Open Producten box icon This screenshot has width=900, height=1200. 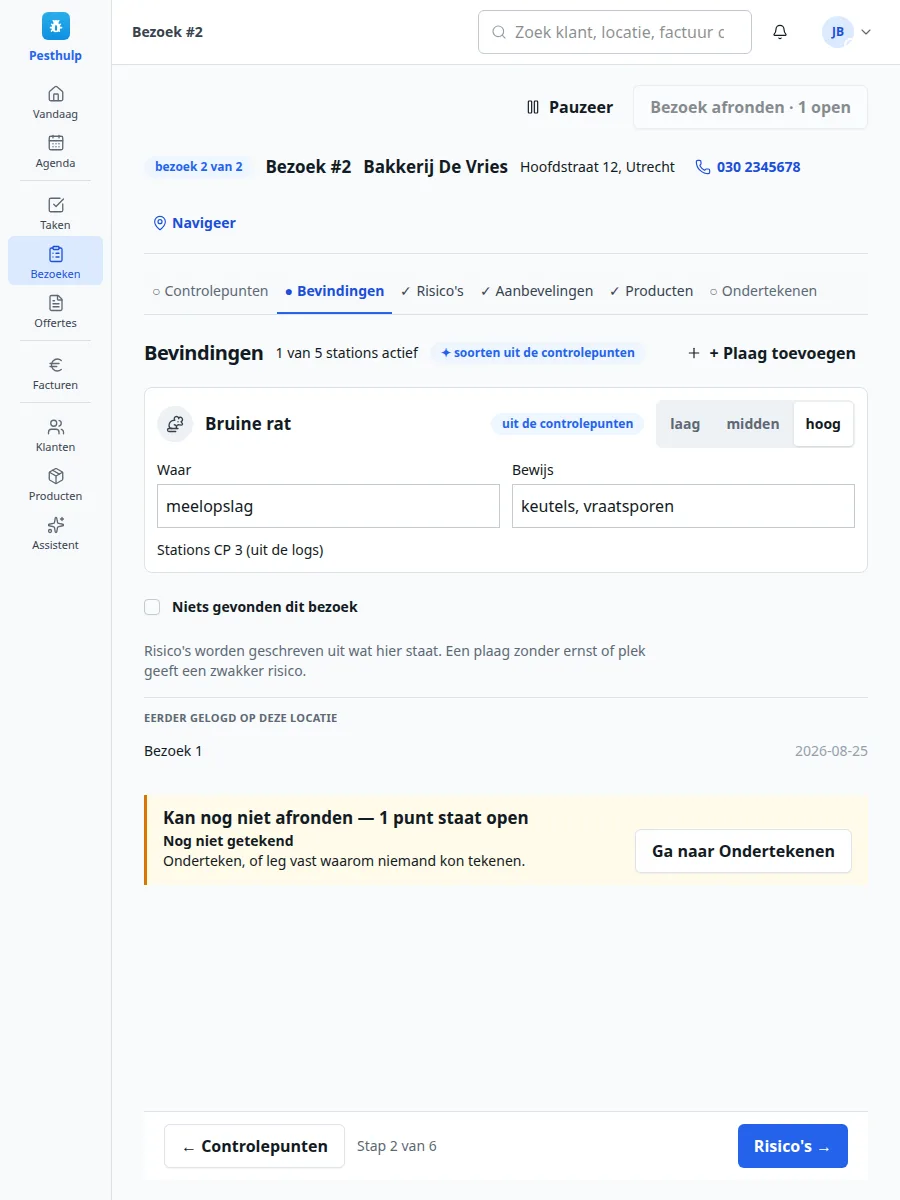56,476
